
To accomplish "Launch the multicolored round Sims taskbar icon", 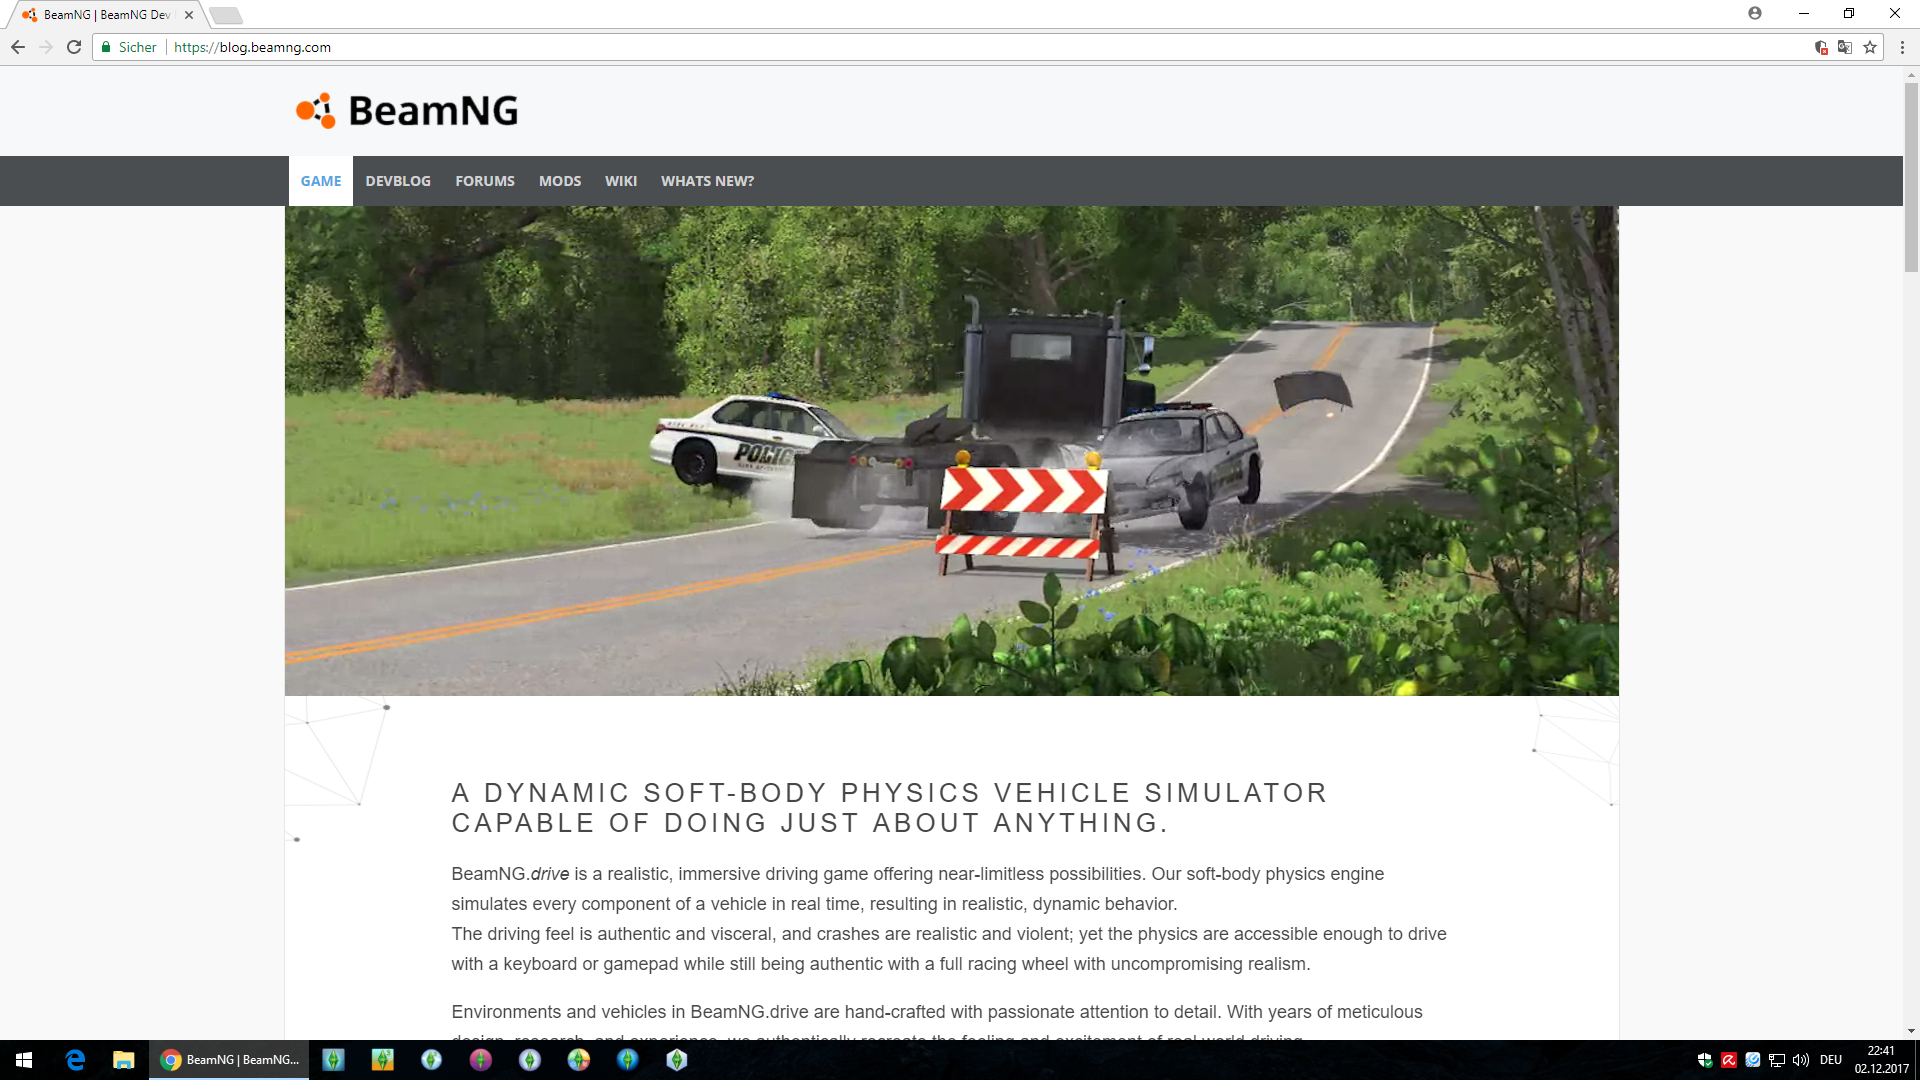I will click(x=578, y=1060).
